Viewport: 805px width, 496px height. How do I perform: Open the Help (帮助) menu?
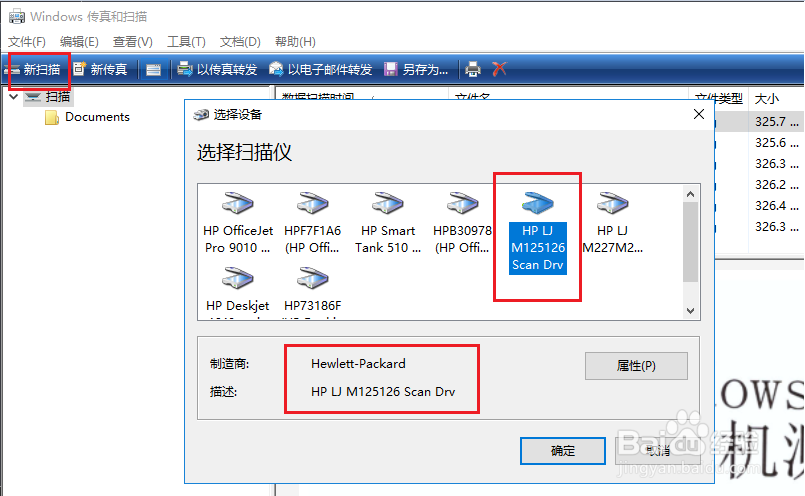point(295,42)
